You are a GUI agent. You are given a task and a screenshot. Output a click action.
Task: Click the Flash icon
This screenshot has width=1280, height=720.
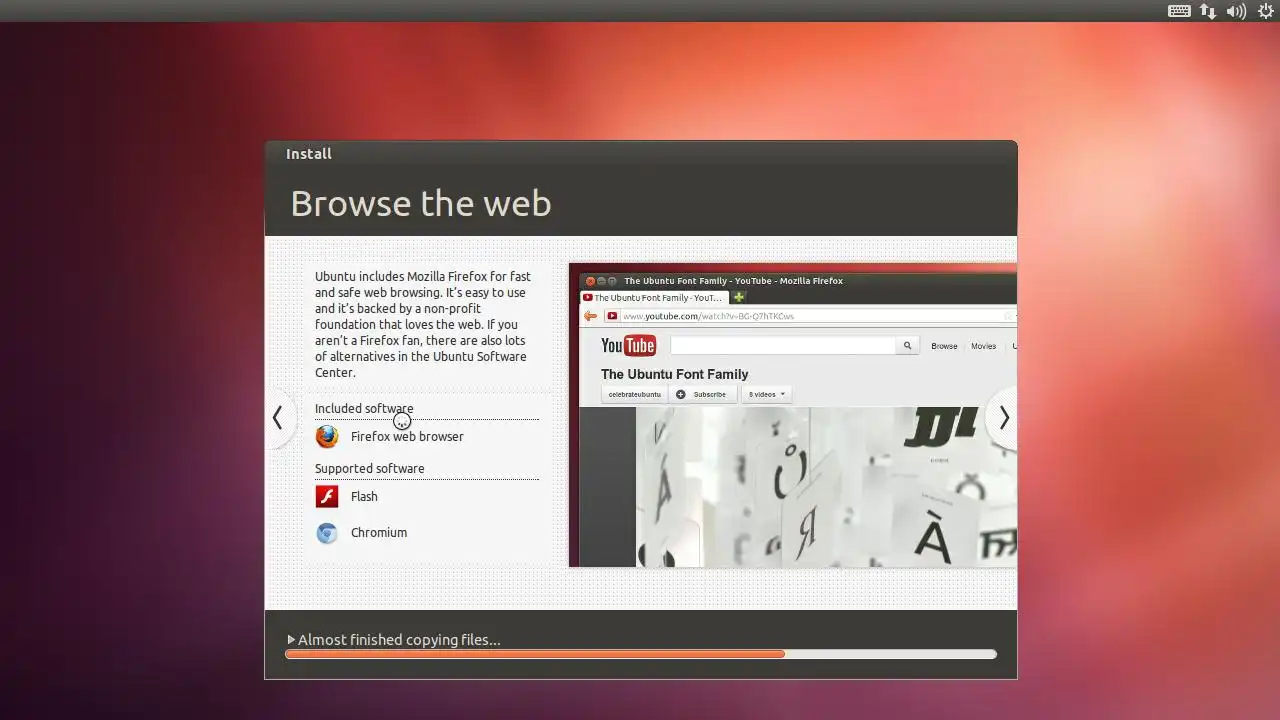coord(327,497)
